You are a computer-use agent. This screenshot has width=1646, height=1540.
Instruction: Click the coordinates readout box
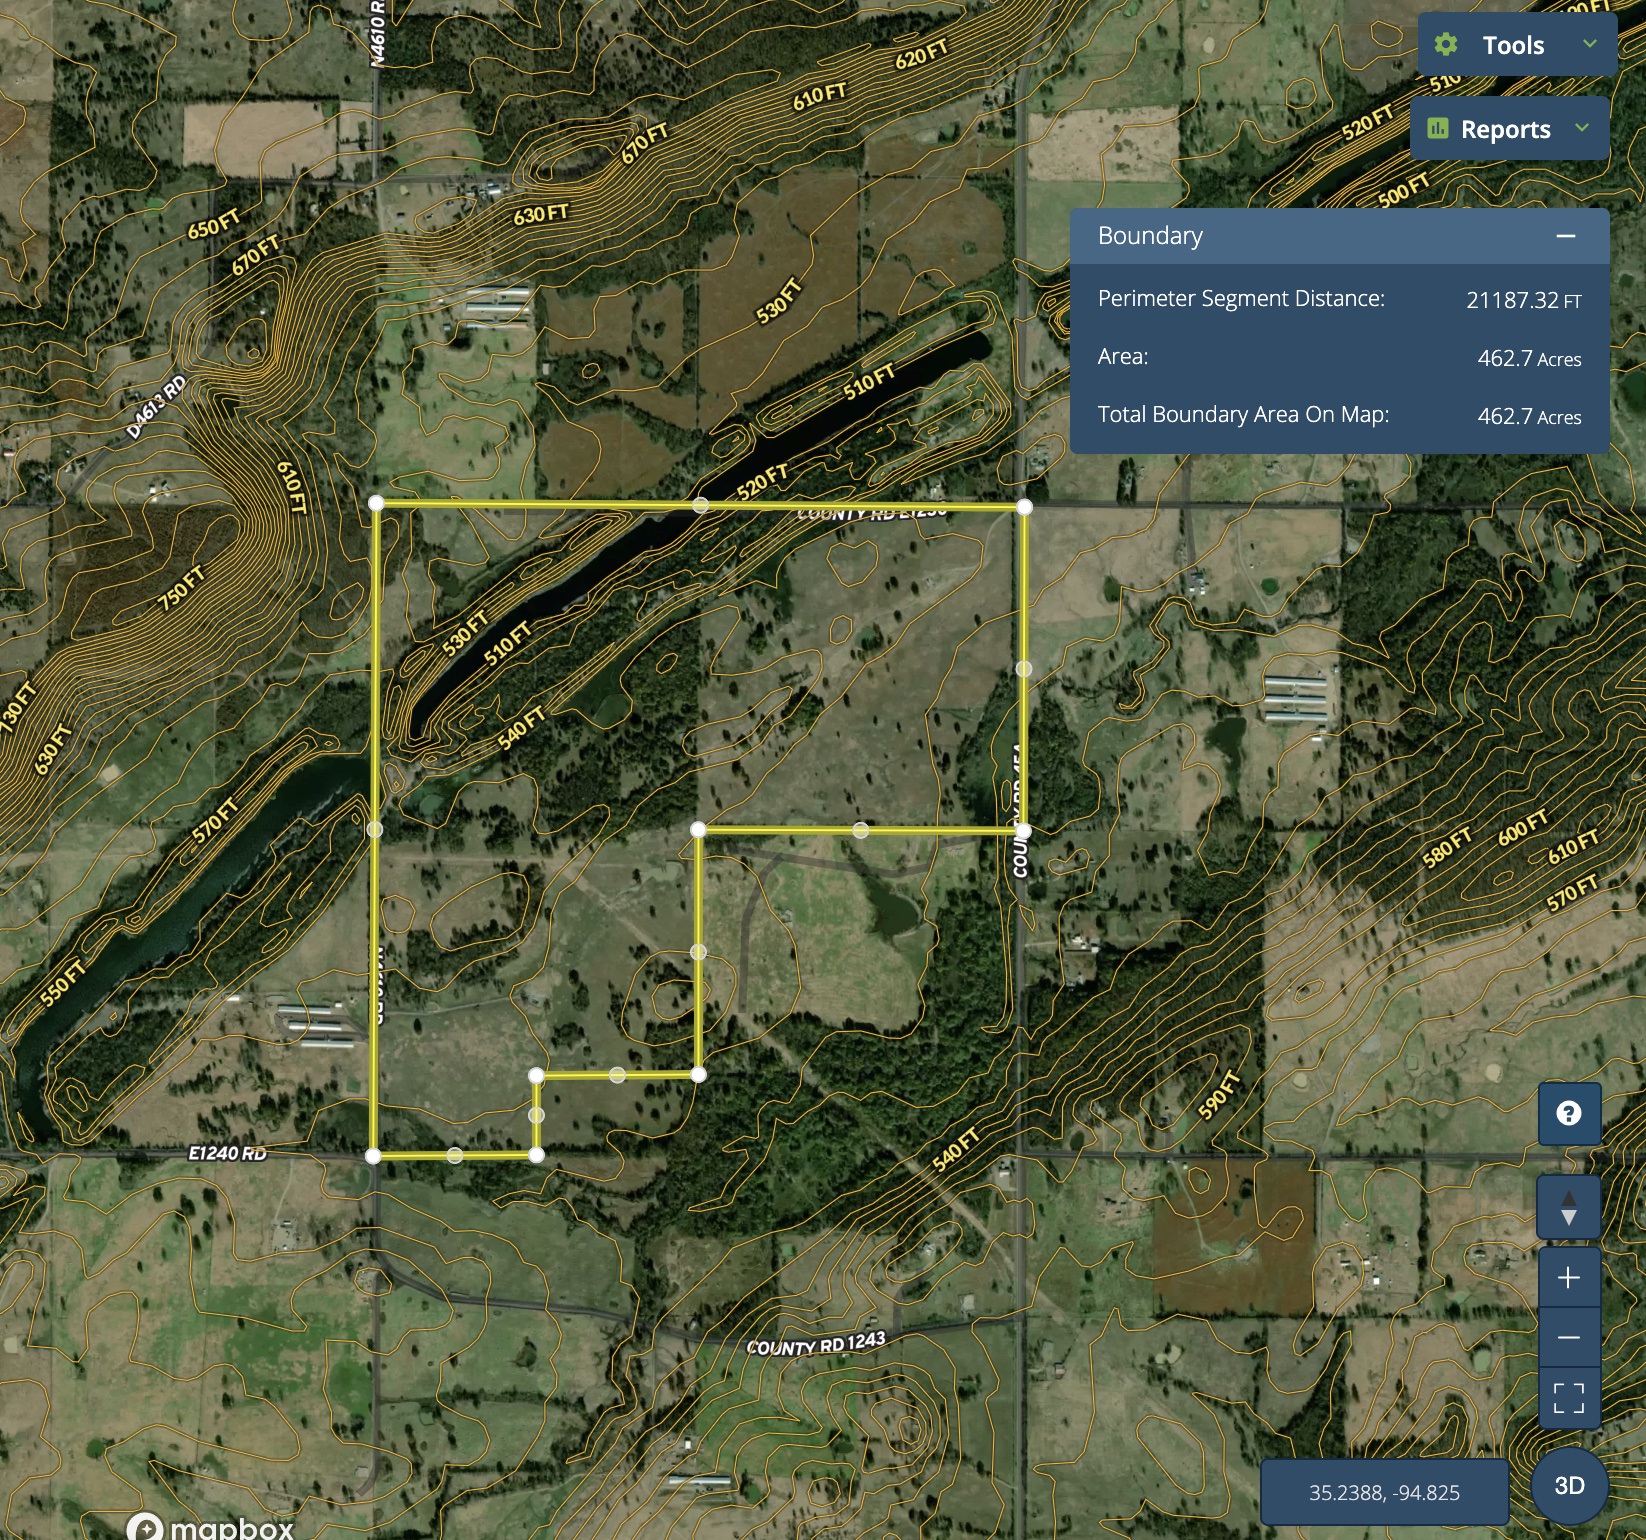pos(1384,1492)
